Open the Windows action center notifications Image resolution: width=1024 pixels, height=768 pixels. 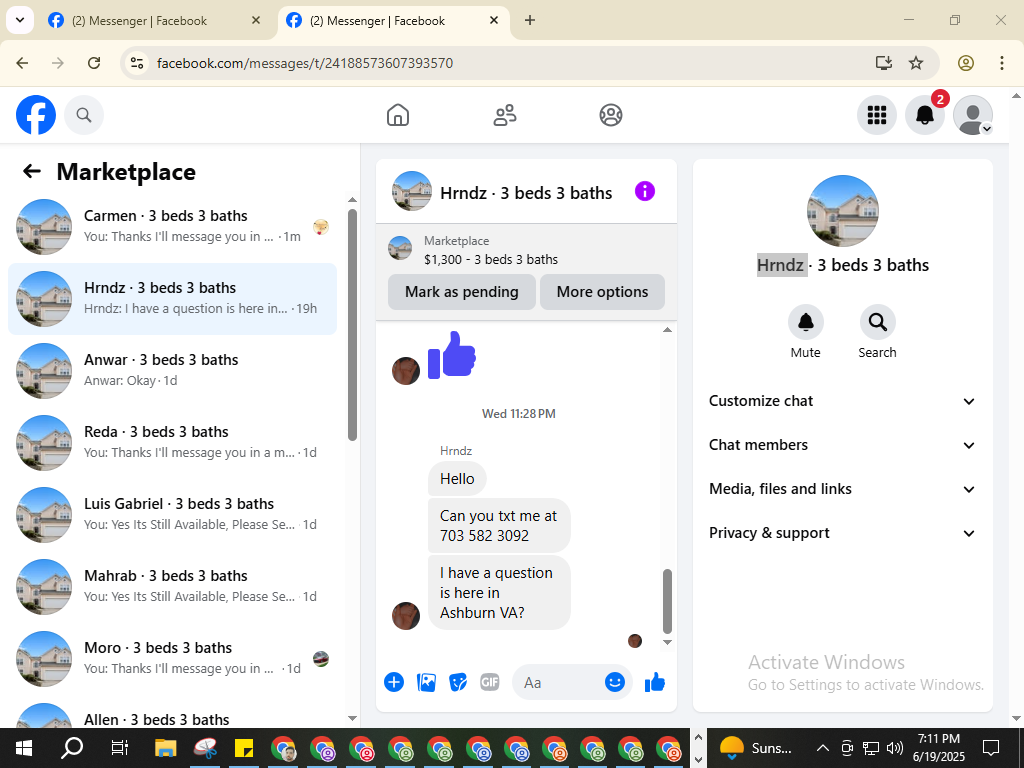[x=991, y=748]
